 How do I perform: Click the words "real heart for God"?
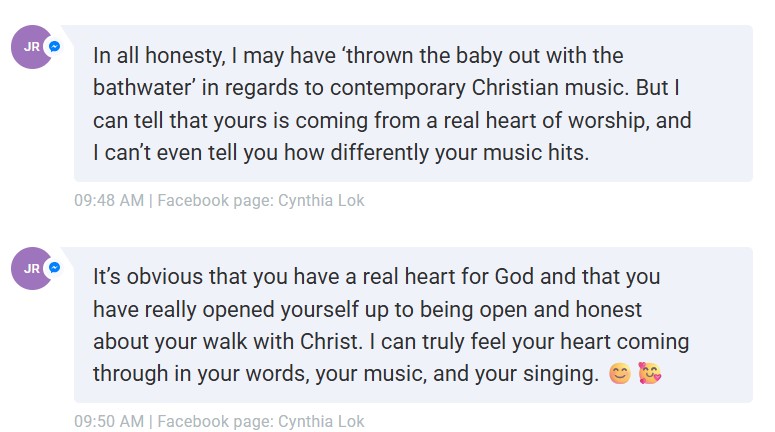point(448,277)
